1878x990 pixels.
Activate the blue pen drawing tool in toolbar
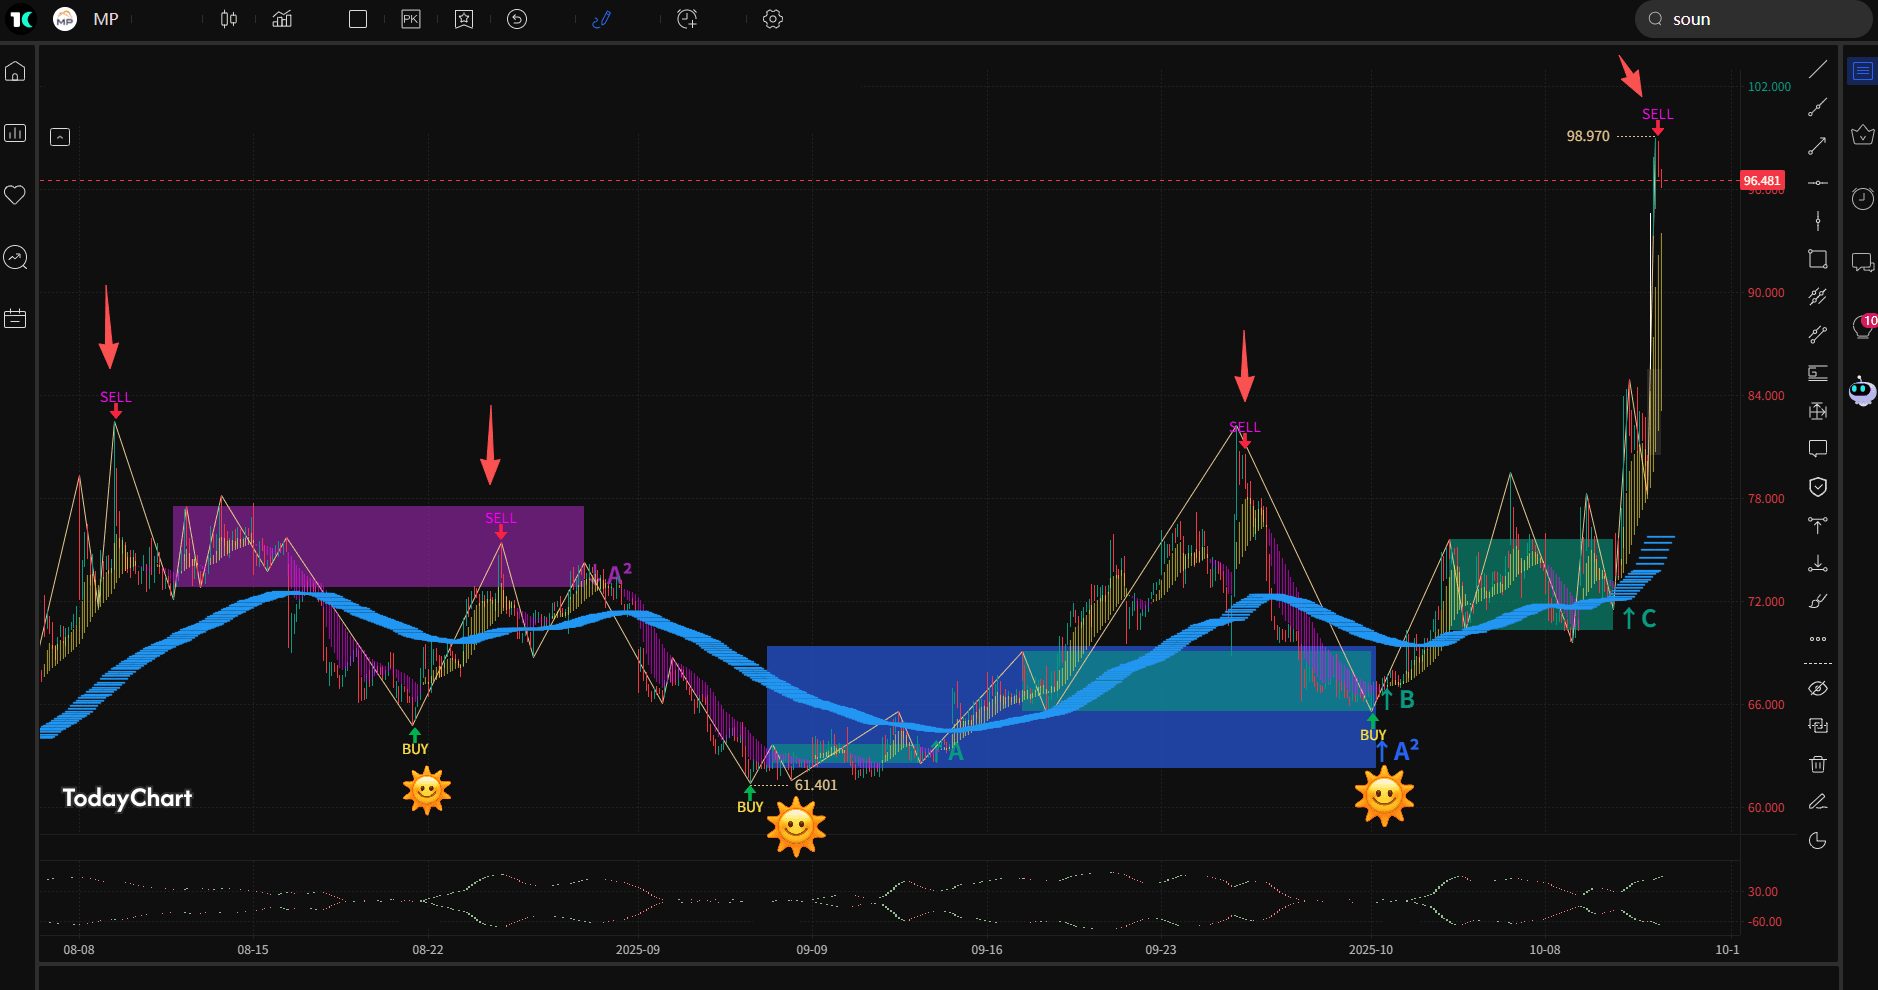point(603,19)
